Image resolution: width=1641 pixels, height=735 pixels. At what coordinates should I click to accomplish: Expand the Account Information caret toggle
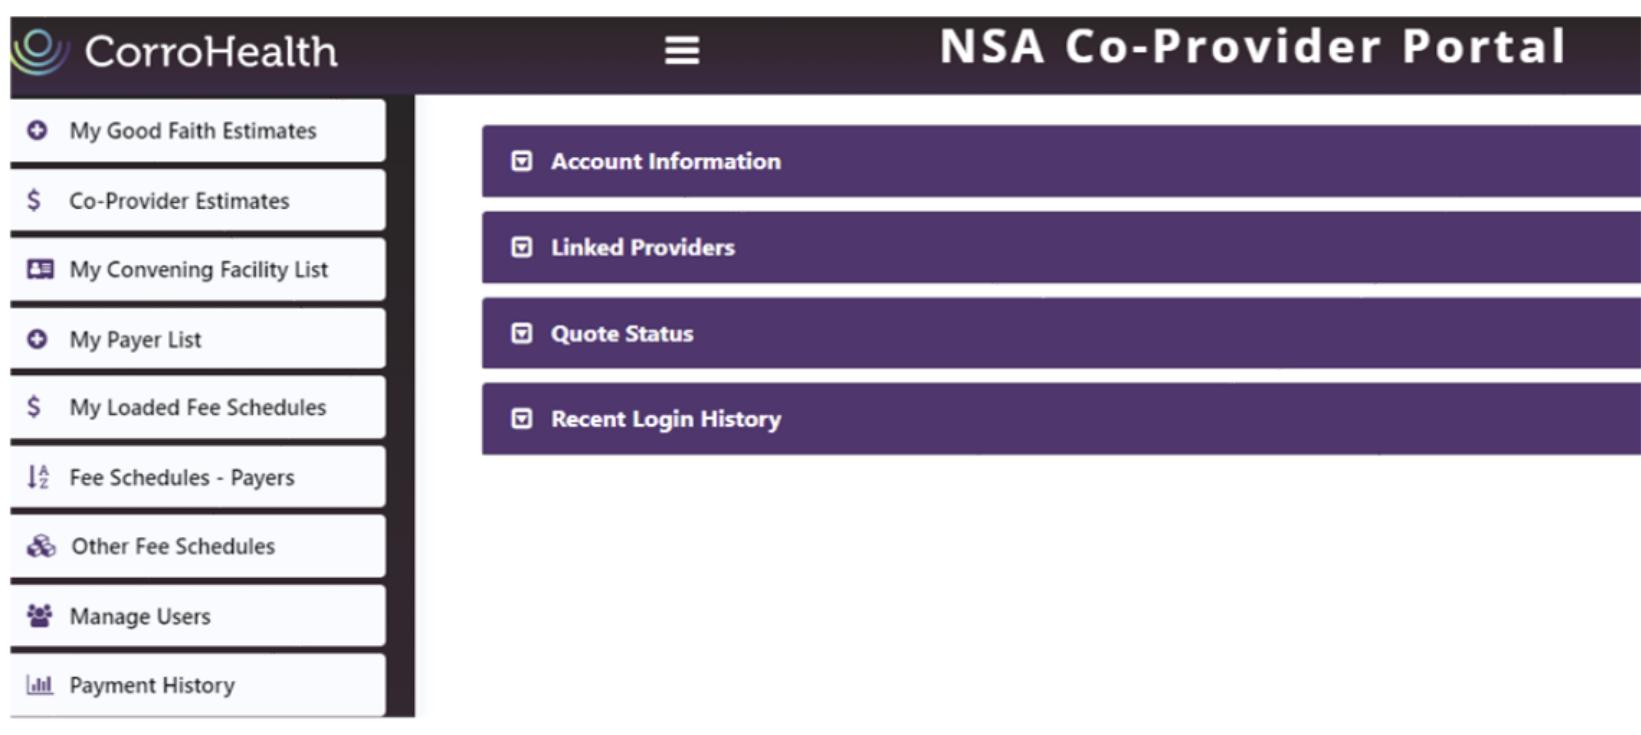(x=522, y=161)
